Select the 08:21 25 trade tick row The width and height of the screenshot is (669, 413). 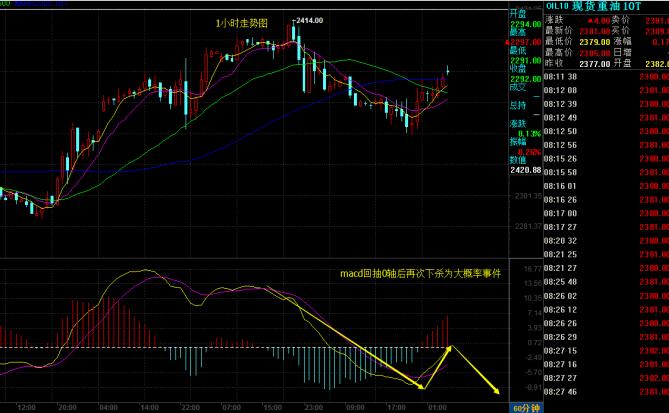(x=606, y=254)
